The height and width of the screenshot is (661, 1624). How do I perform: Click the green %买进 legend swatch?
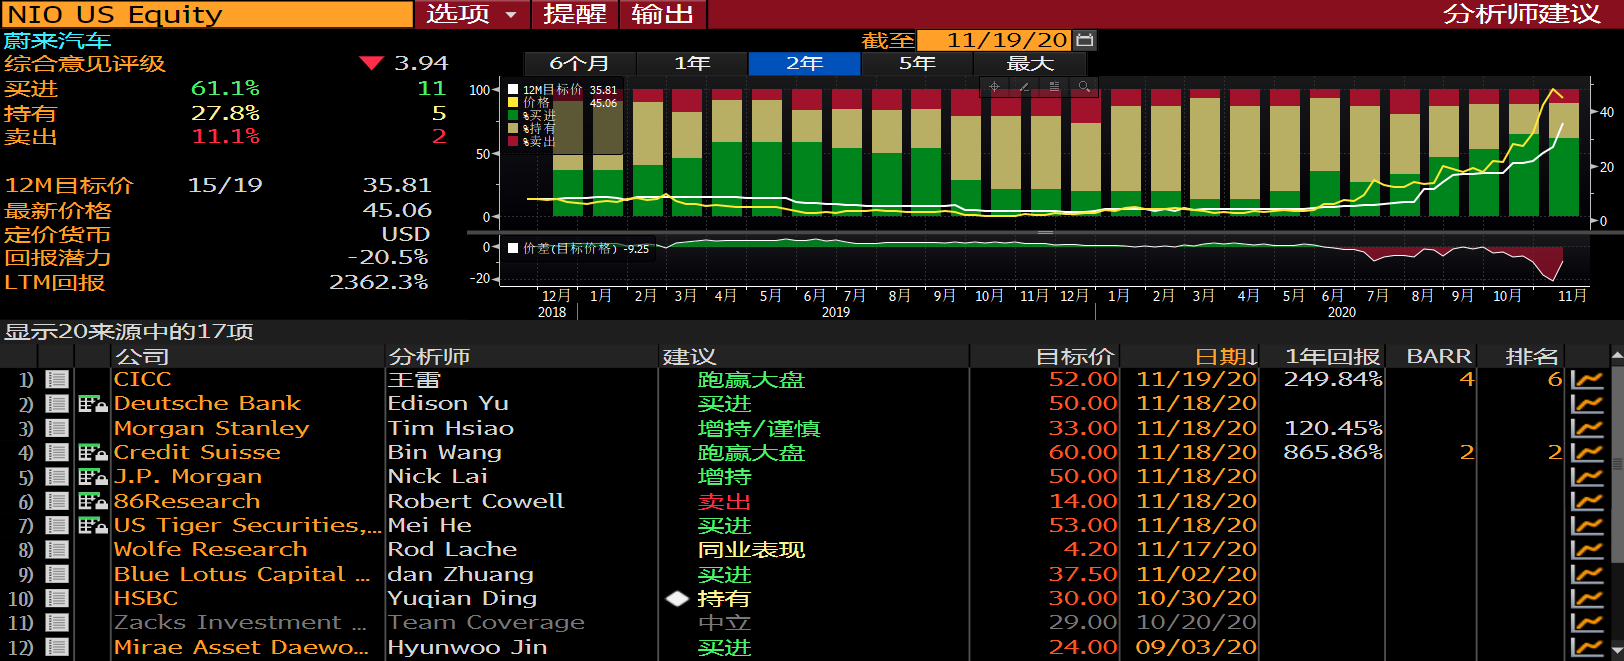[x=513, y=116]
